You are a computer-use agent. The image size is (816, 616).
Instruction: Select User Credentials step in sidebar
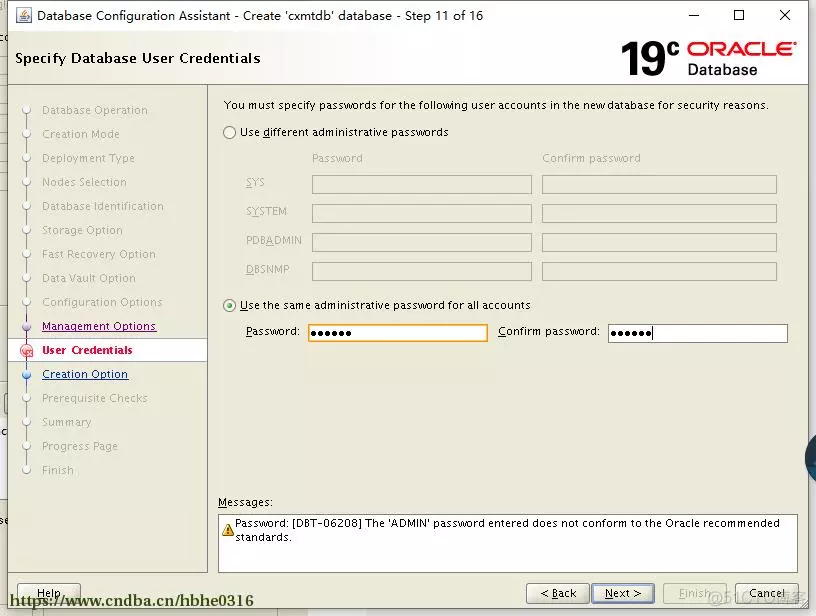tap(87, 350)
